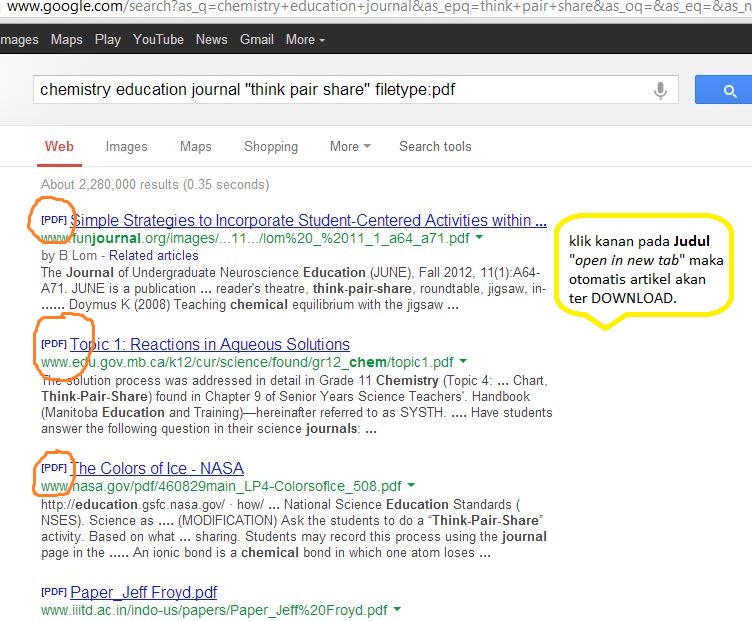Open the arrow next to funjournal.org URL
This screenshot has height=621, width=752.
479,237
